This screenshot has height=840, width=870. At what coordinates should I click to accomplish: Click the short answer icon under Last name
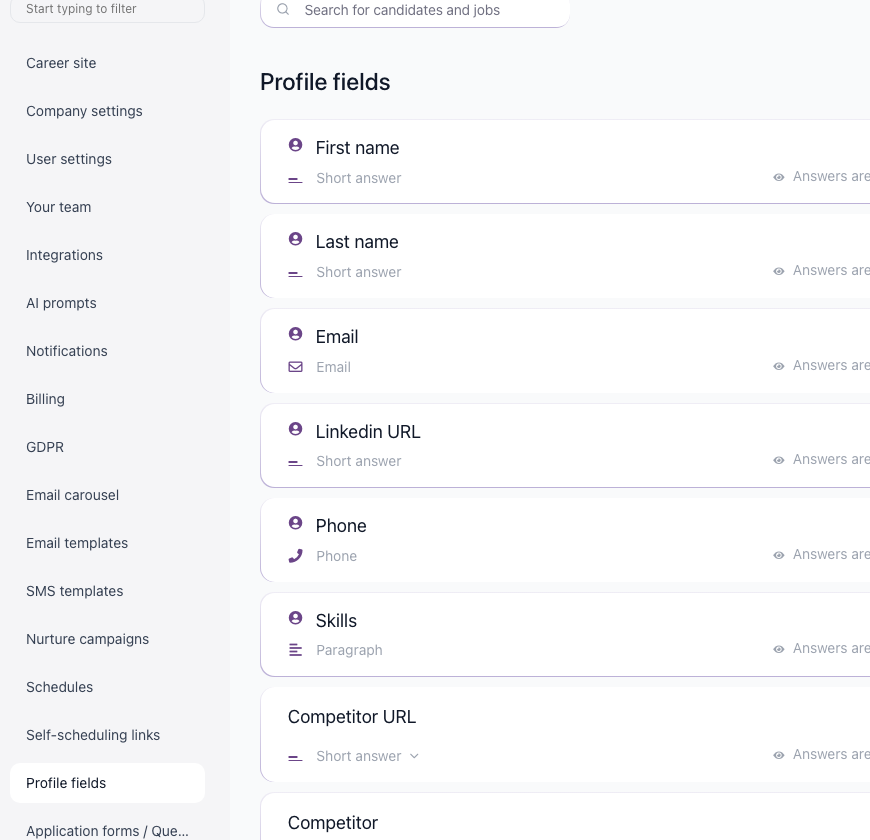295,274
